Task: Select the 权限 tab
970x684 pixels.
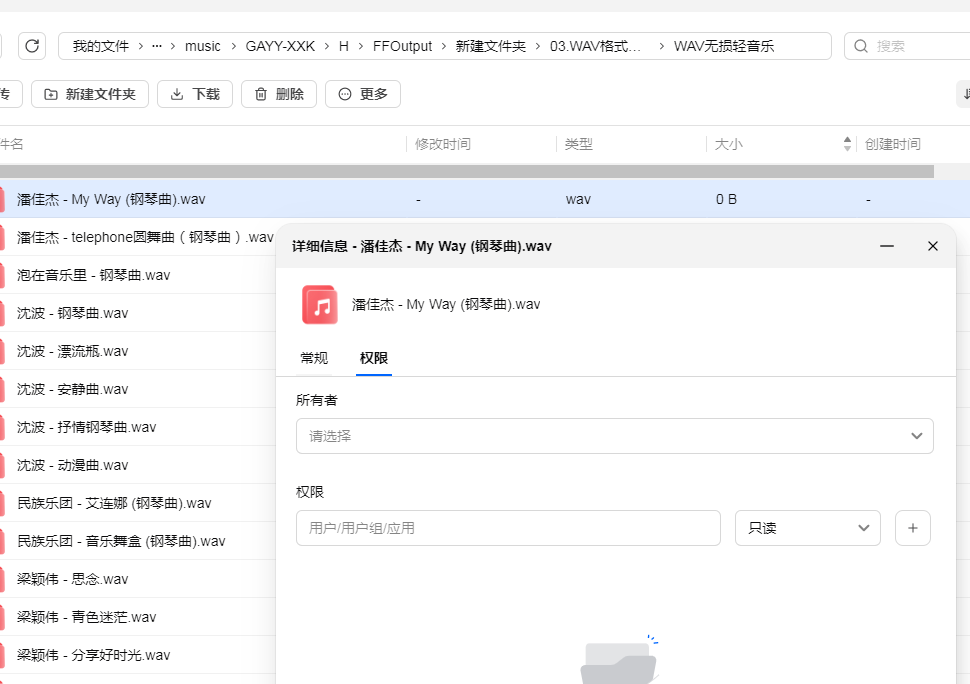Action: (374, 358)
